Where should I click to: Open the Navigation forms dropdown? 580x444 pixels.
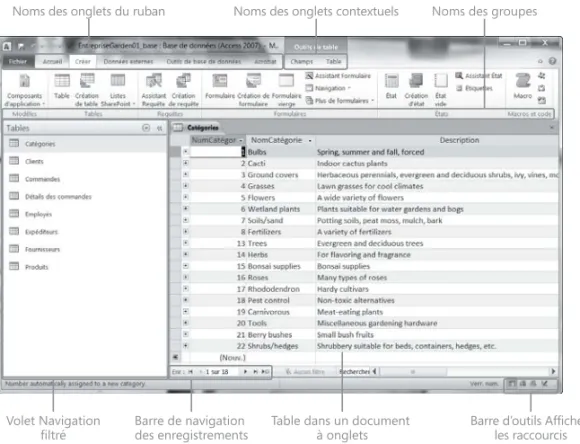point(328,88)
